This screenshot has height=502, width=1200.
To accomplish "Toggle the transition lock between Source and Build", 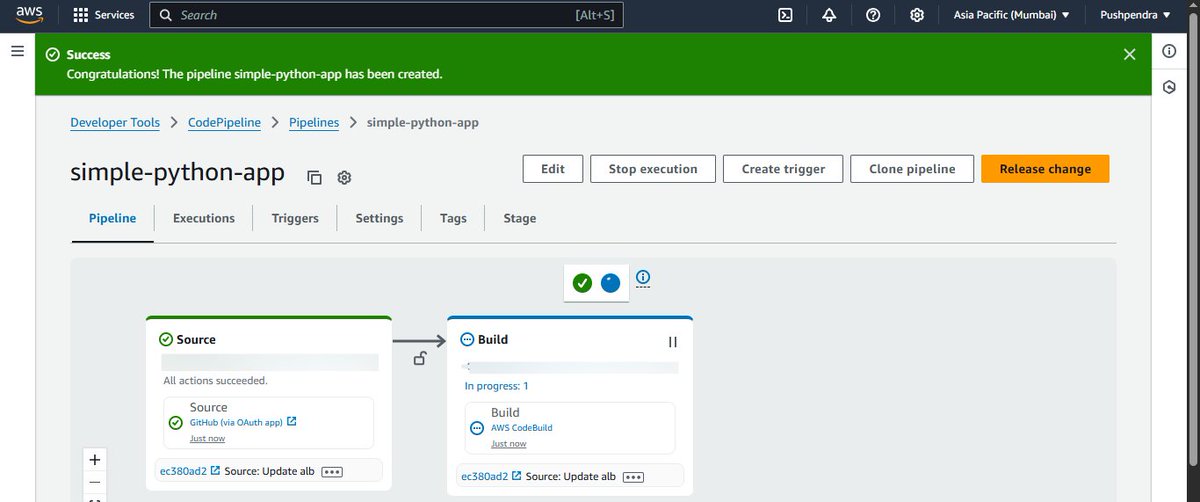I will [421, 359].
